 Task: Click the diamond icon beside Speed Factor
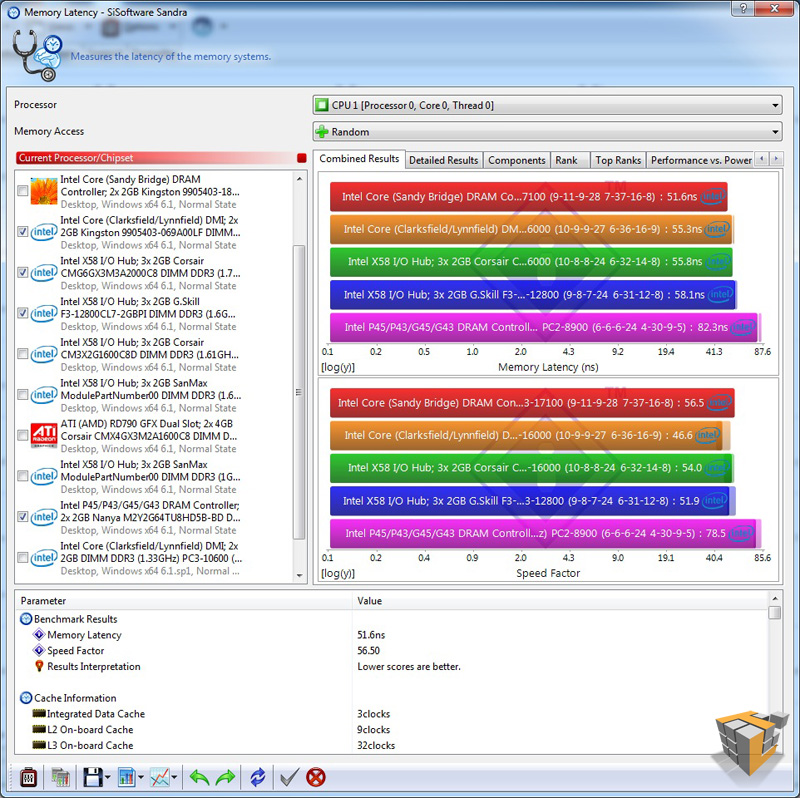coord(39,651)
